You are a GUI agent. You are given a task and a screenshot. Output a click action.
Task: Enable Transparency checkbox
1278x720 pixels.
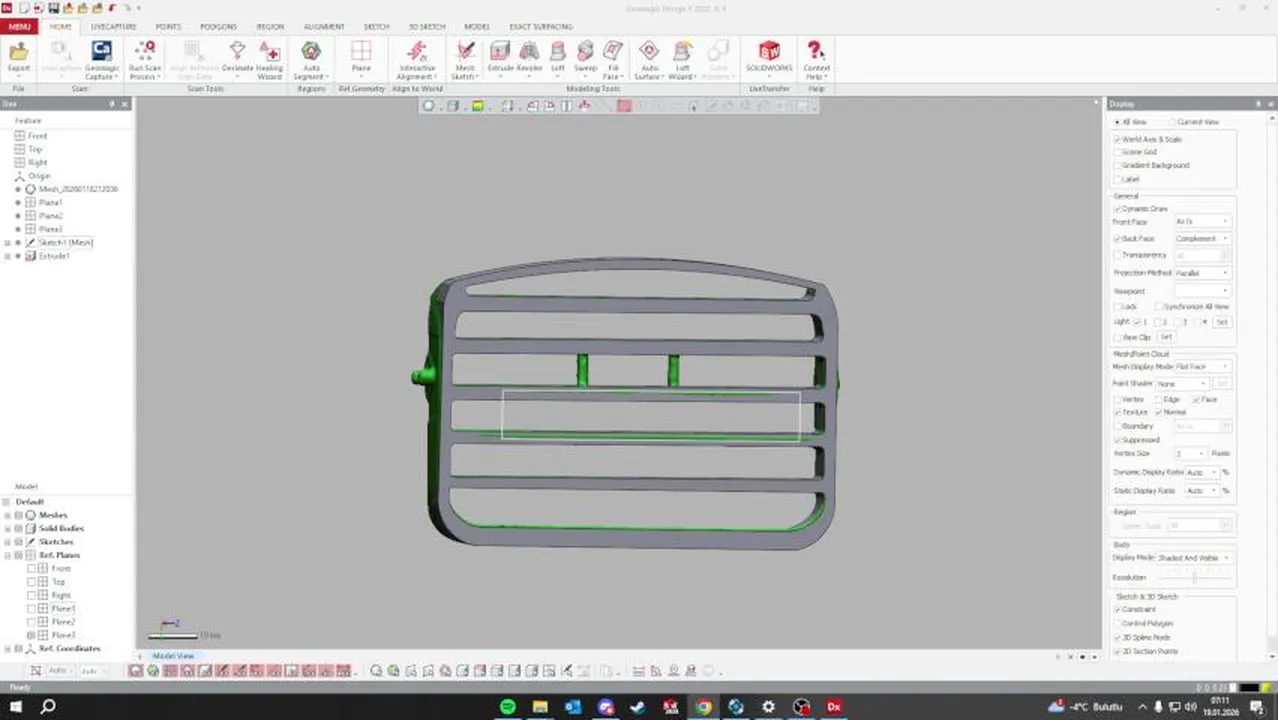click(1117, 255)
